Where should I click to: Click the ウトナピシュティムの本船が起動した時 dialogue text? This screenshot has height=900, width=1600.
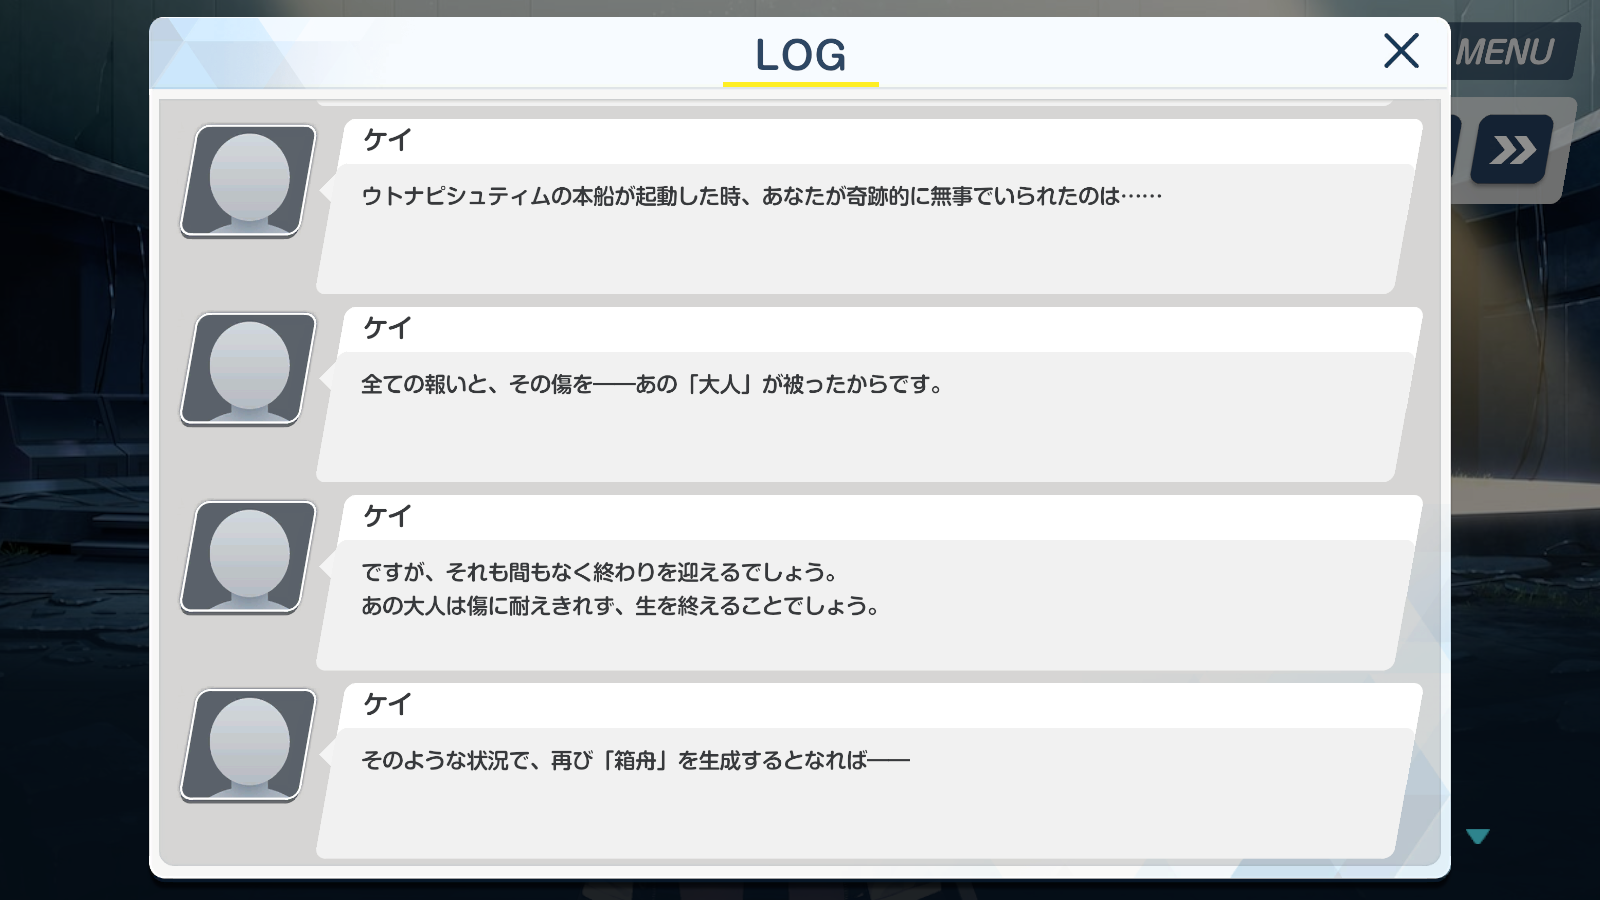point(761,196)
